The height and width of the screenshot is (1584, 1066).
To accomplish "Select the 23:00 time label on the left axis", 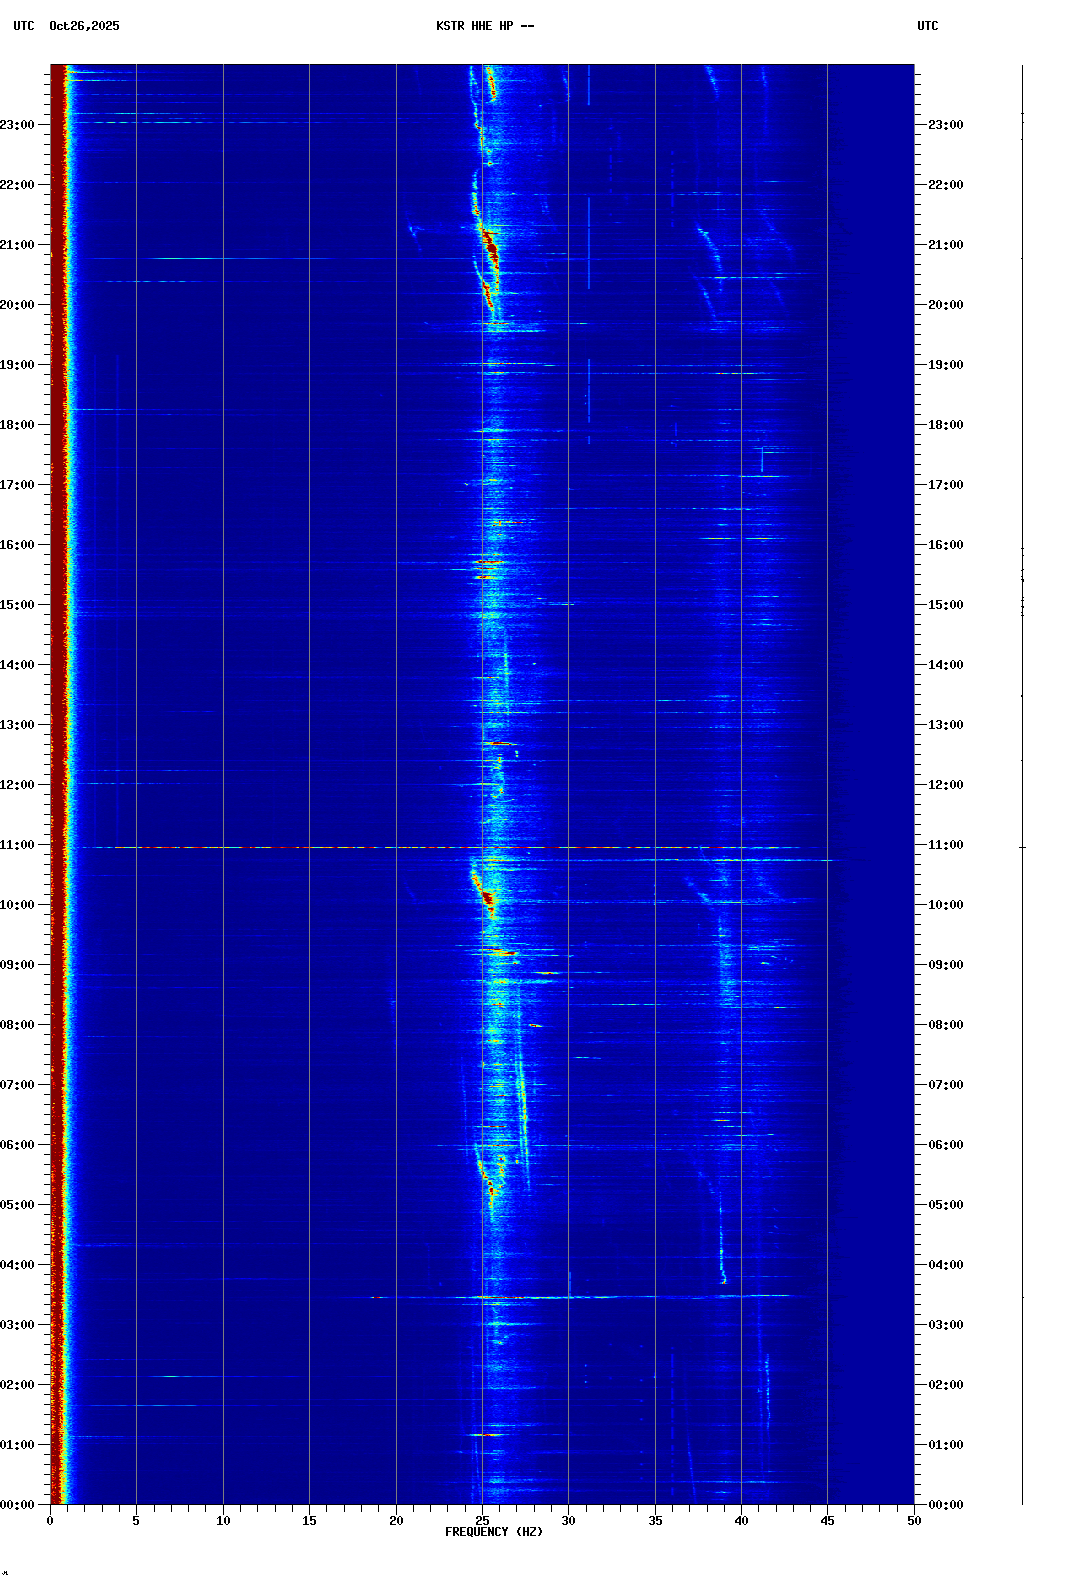I will click(17, 125).
